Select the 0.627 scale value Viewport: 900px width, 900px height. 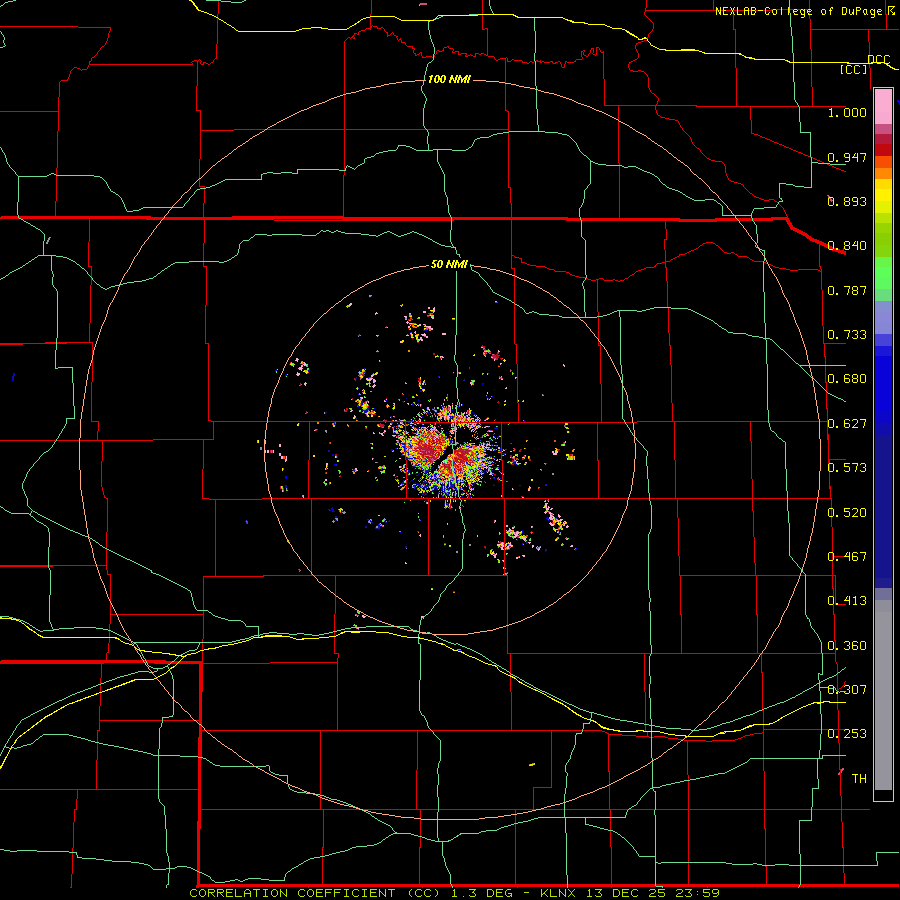847,423
